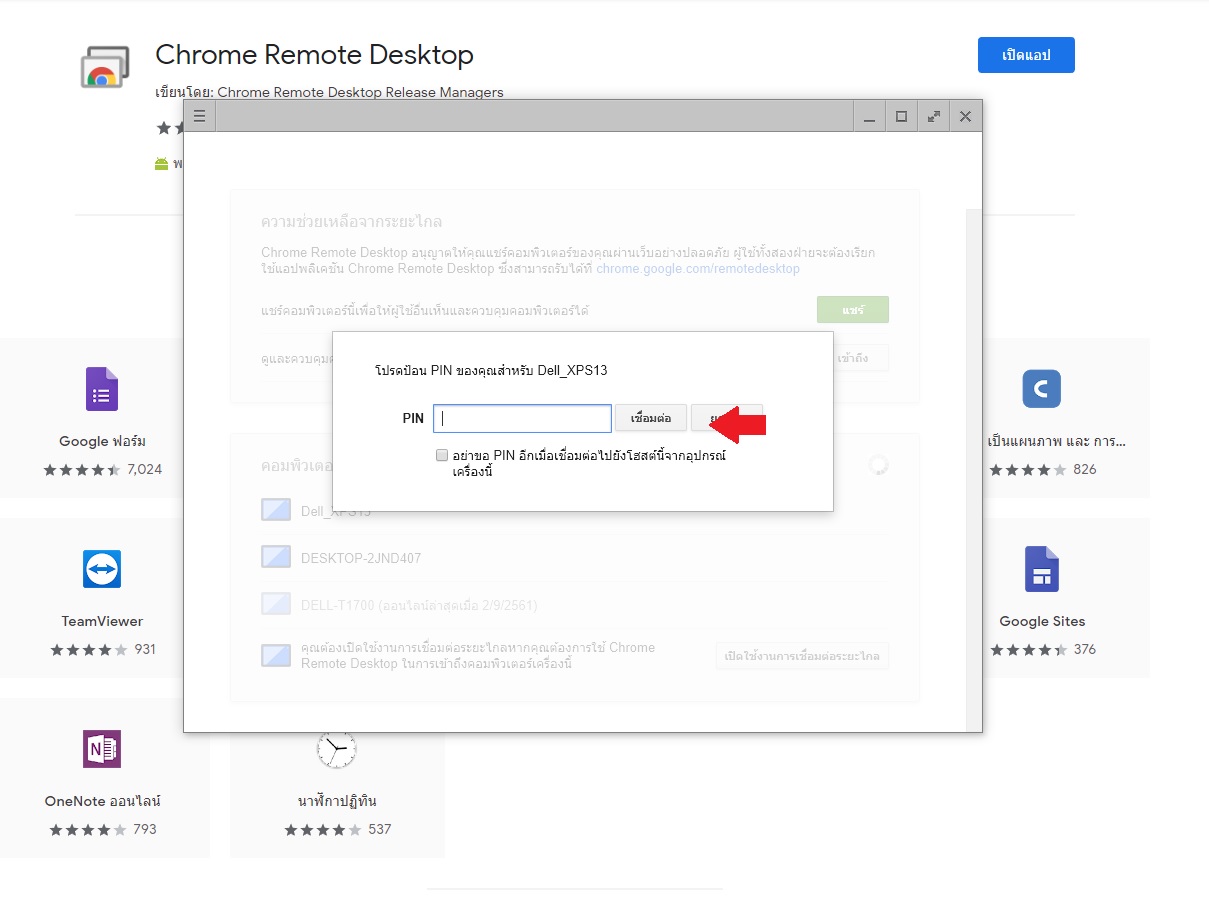Click the 7,024 rating count
Viewport: 1209px width, 899px height.
pyautogui.click(x=144, y=469)
